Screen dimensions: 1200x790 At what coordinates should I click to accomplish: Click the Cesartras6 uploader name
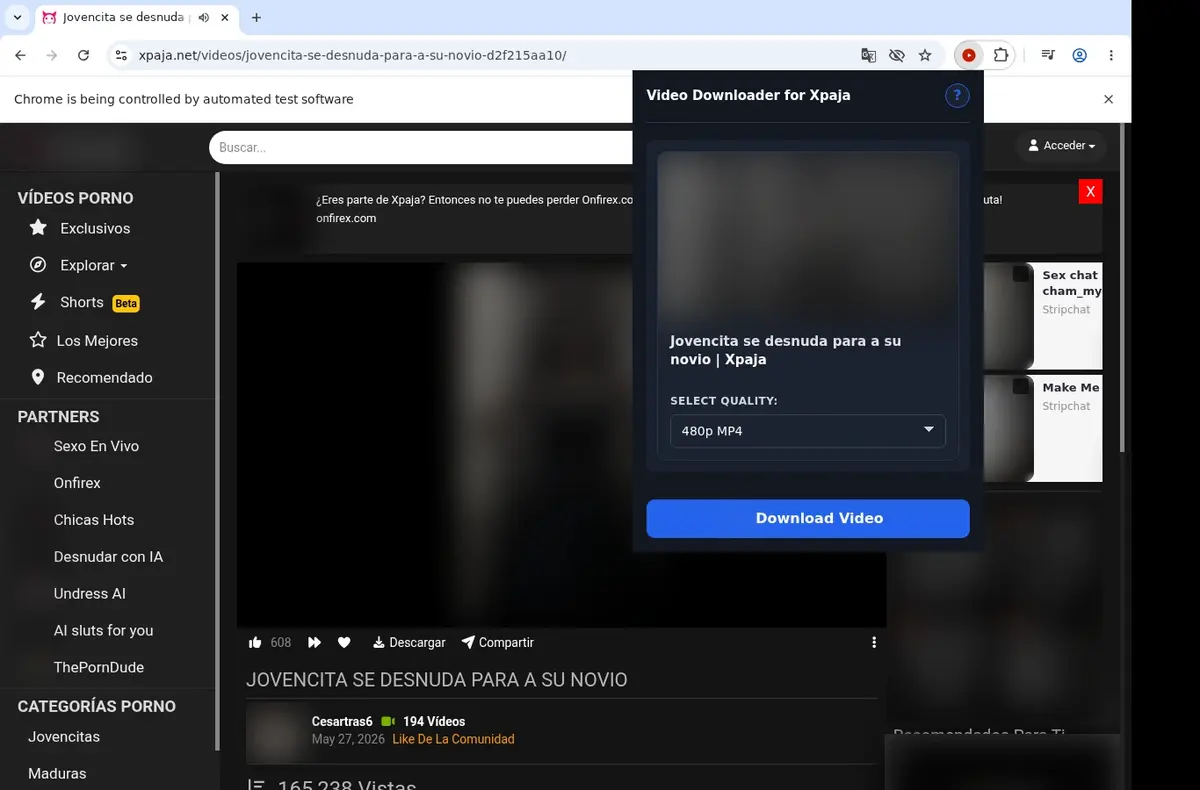[x=342, y=721]
